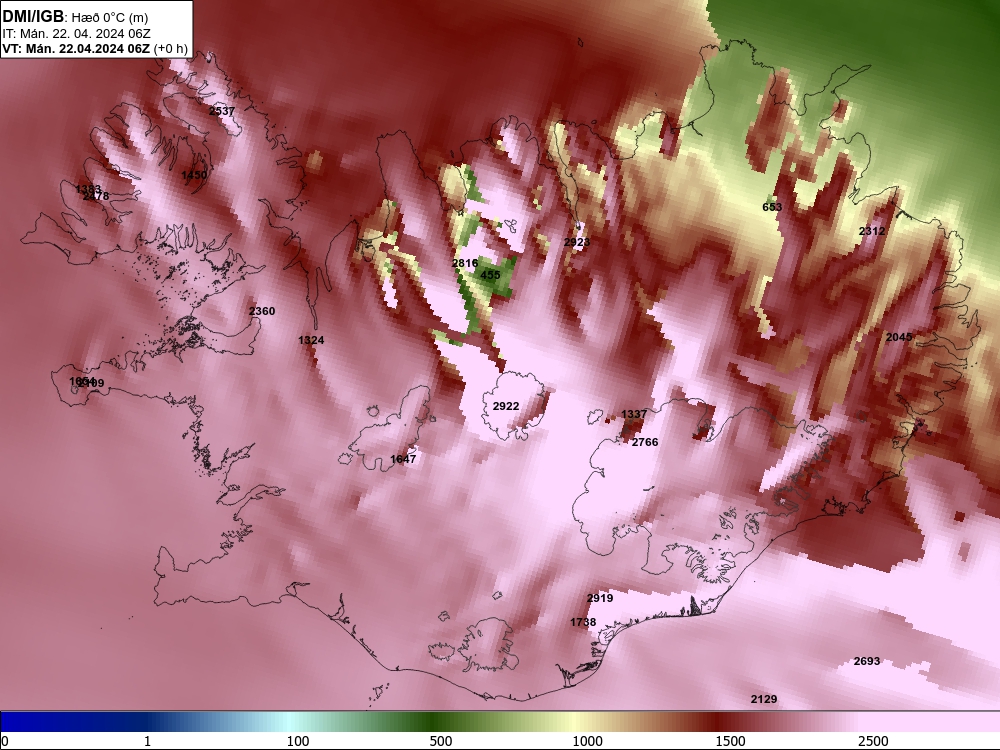Screen dimensions: 1000x750
Task: Click the 1647 label on the glacier
Action: (x=403, y=459)
